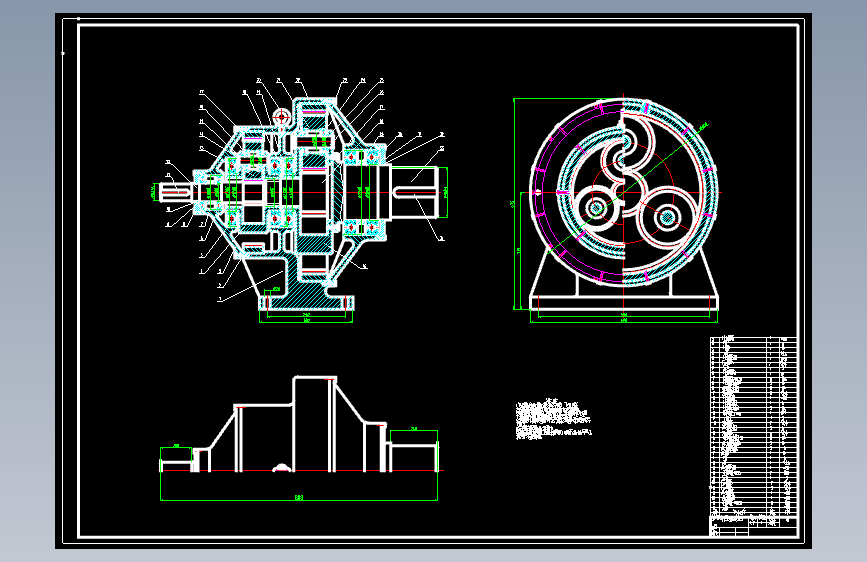
Task: Select the input shaft end in the section view
Action: coord(175,192)
